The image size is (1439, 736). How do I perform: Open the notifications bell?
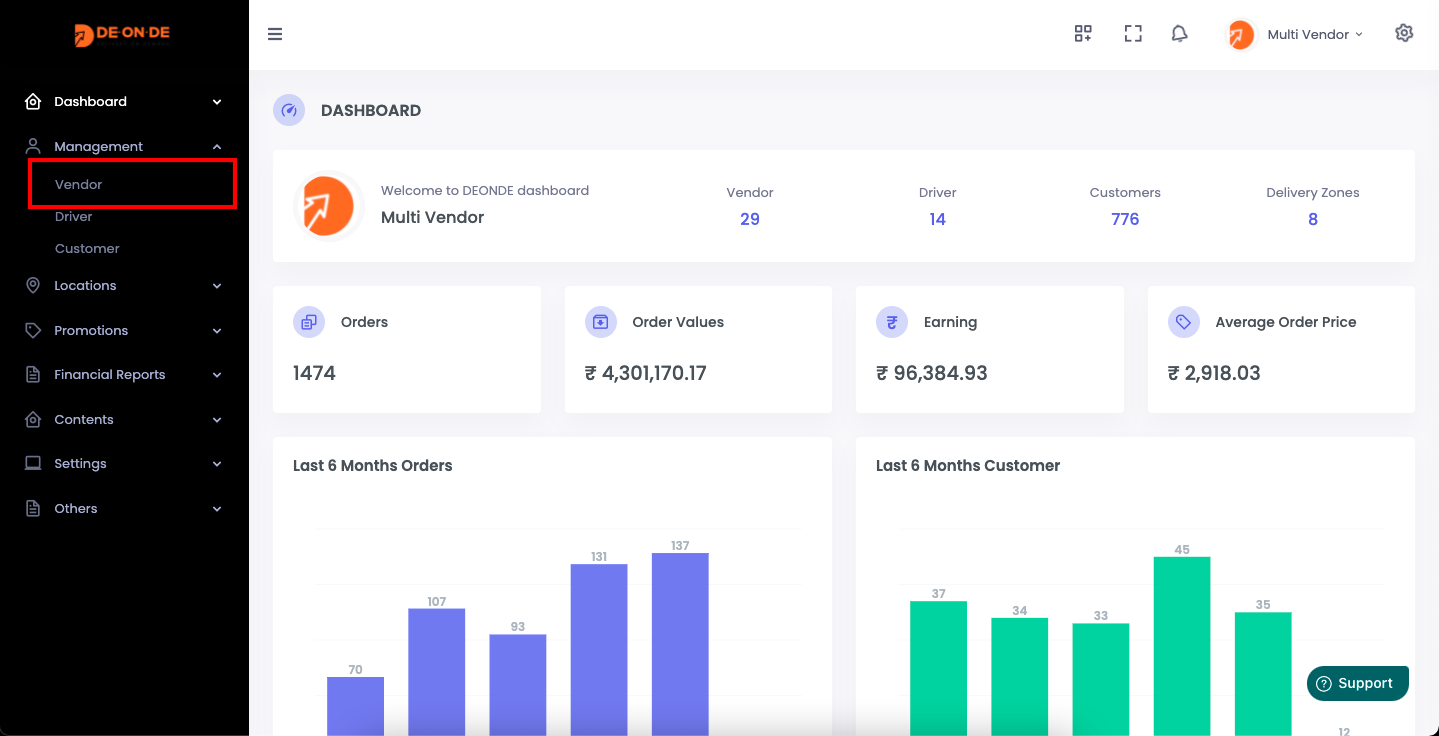click(1180, 34)
